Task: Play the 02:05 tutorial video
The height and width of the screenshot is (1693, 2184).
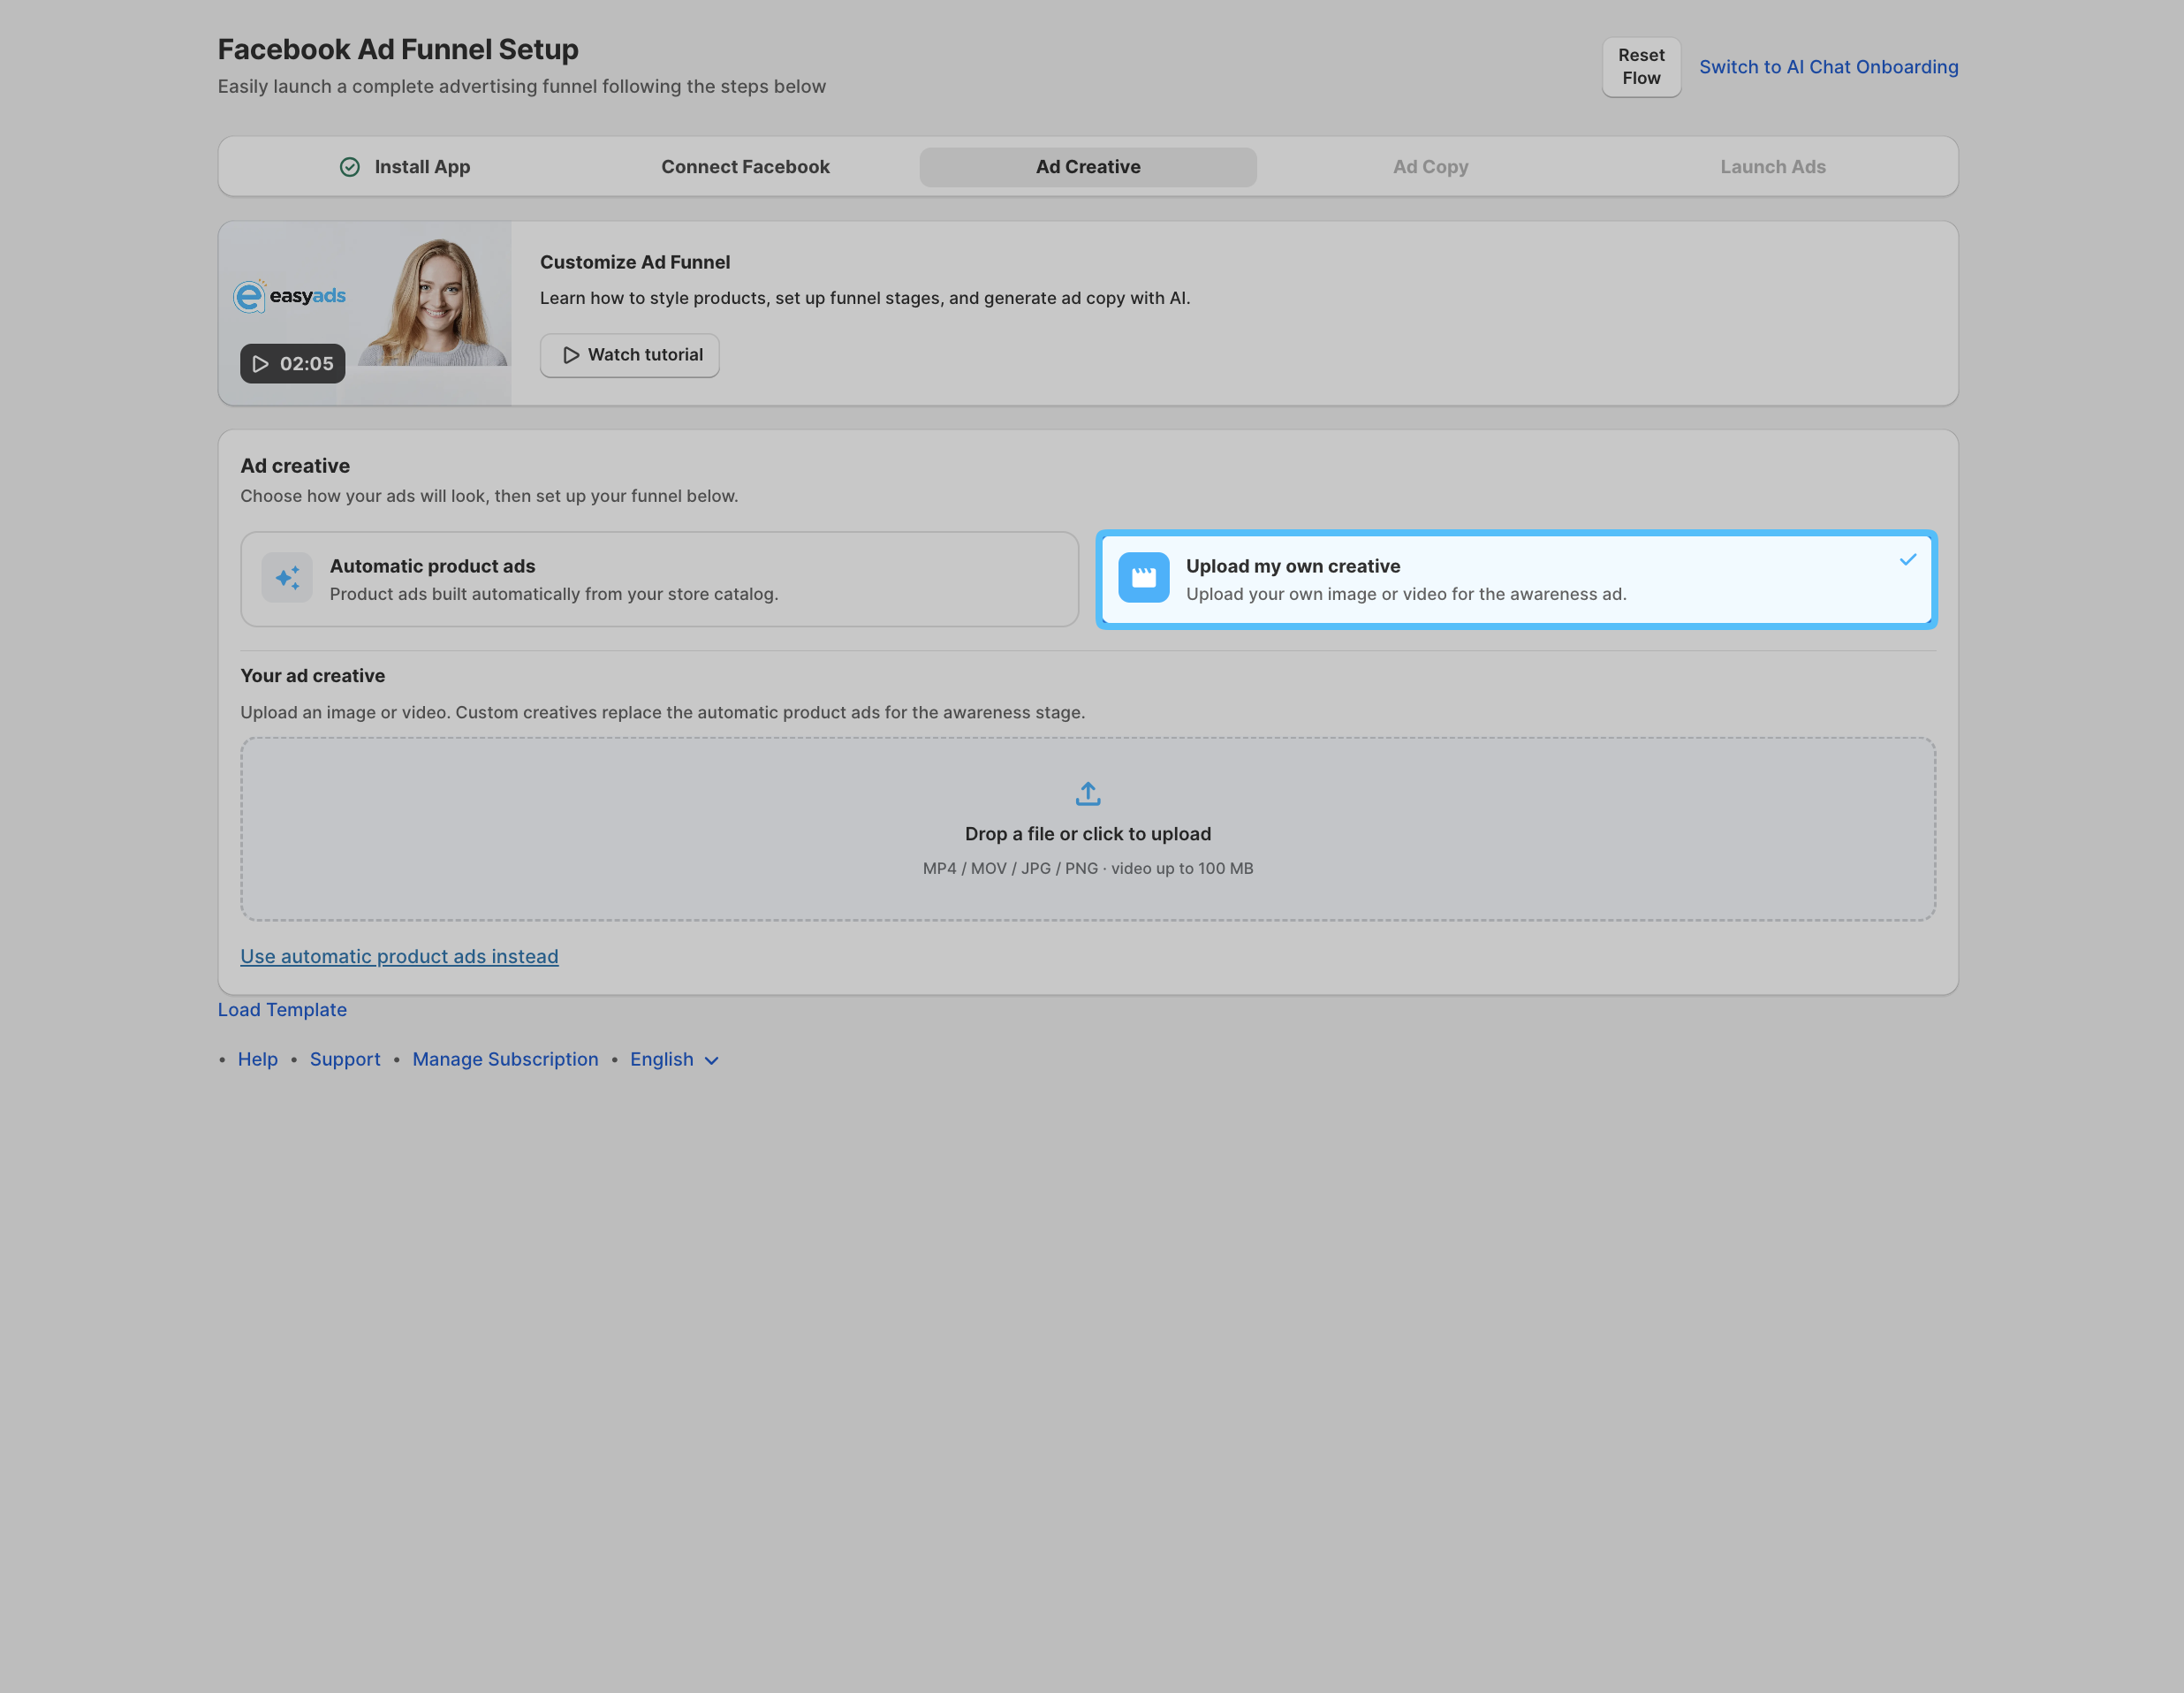Action: coord(292,364)
